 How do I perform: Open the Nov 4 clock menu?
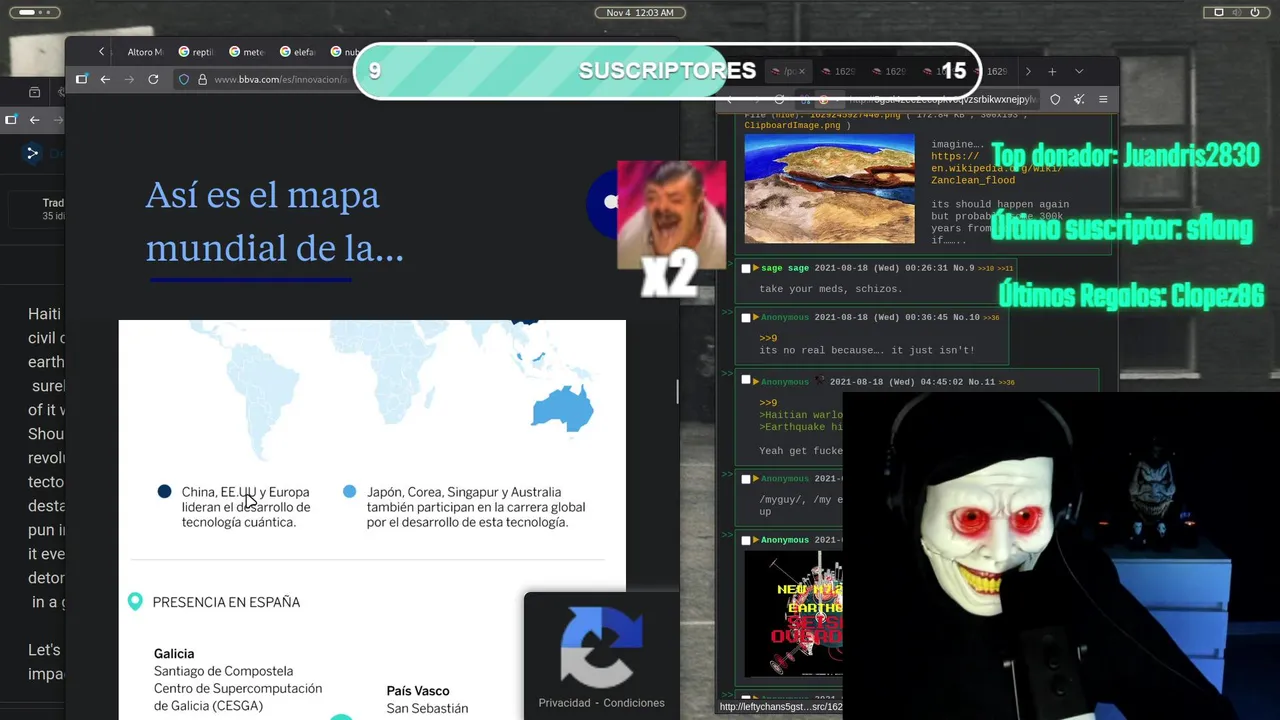pyautogui.click(x=640, y=12)
